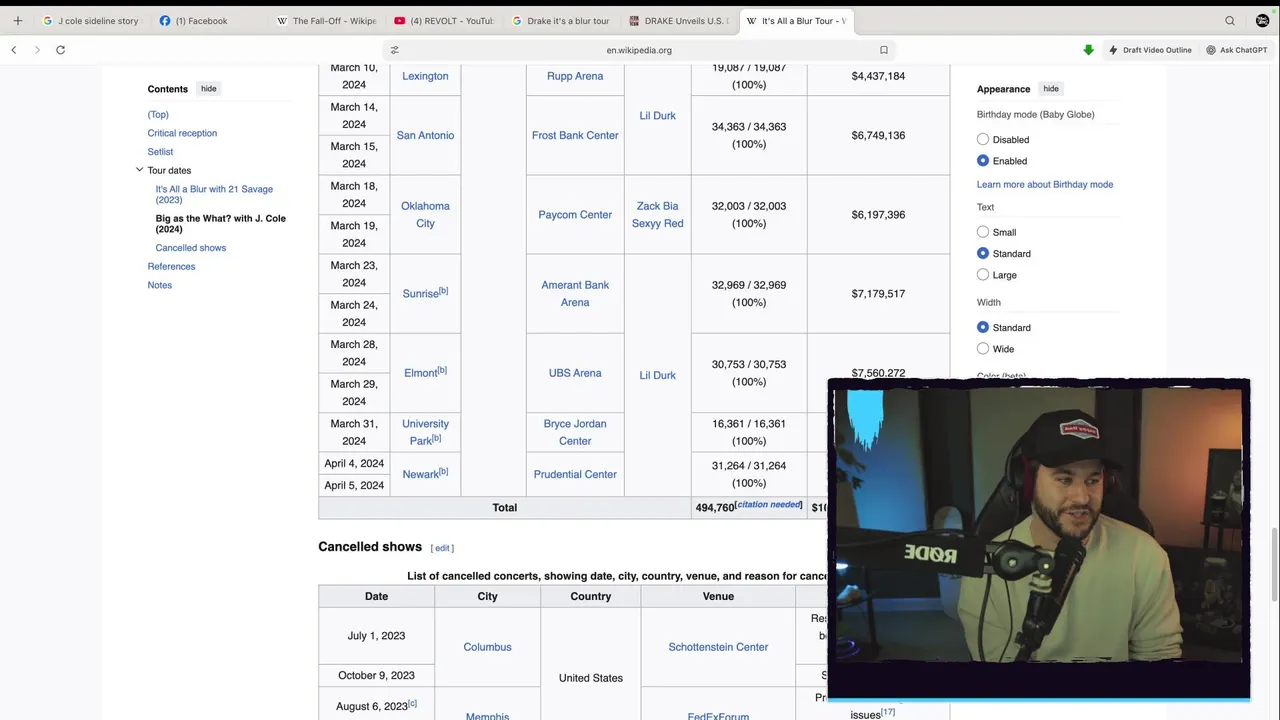Open the Elmont city link
The width and height of the screenshot is (1280, 720).
pyautogui.click(x=420, y=373)
